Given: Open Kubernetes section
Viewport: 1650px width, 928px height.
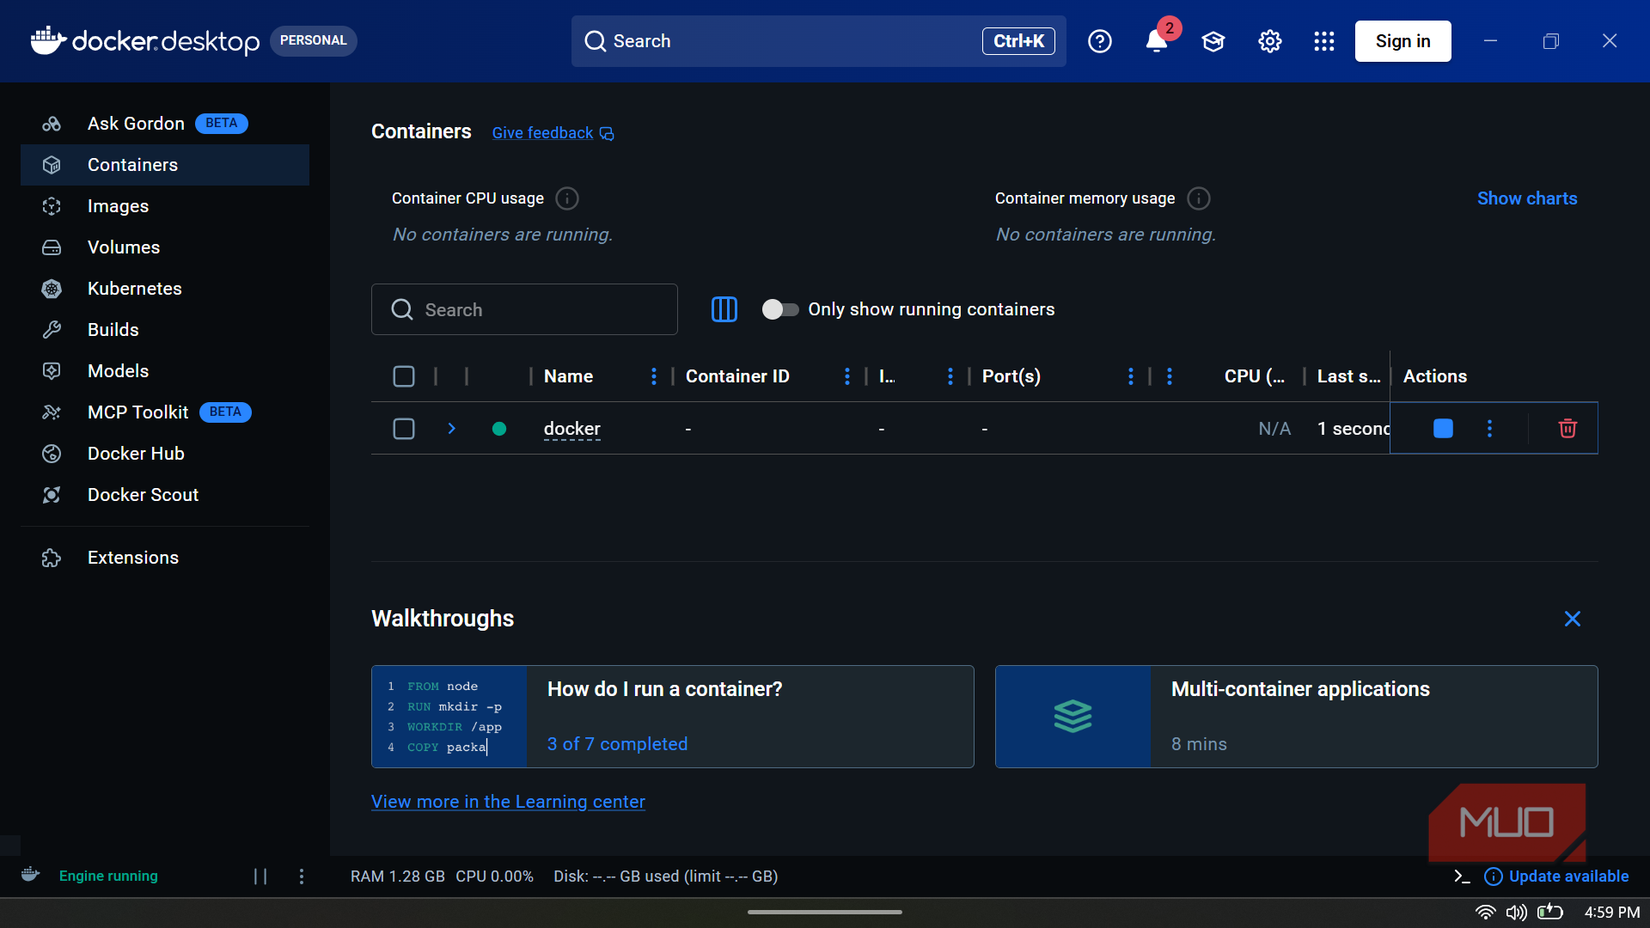Looking at the screenshot, I should (x=165, y=288).
